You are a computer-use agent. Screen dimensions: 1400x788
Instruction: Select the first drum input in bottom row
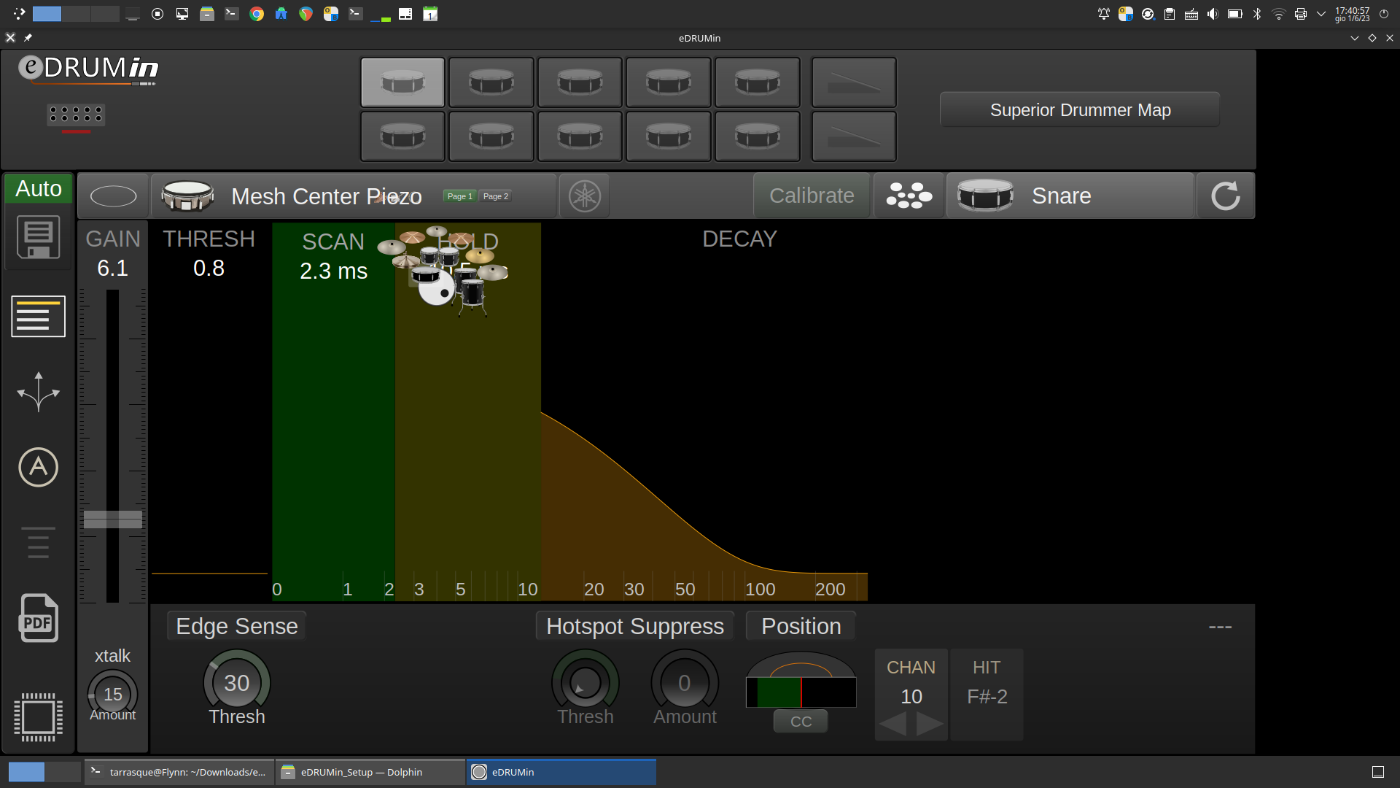[x=403, y=136]
